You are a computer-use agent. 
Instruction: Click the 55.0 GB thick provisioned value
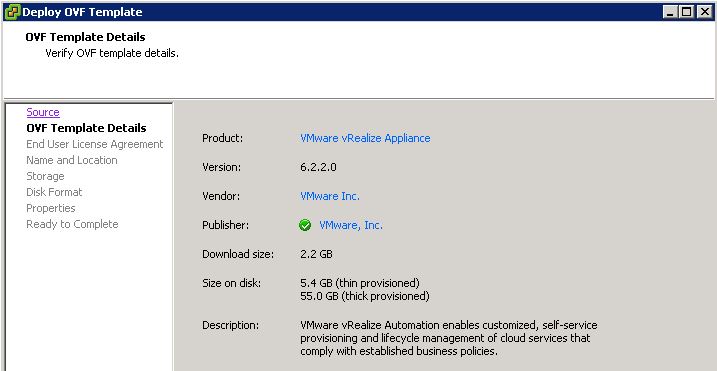tap(365, 296)
